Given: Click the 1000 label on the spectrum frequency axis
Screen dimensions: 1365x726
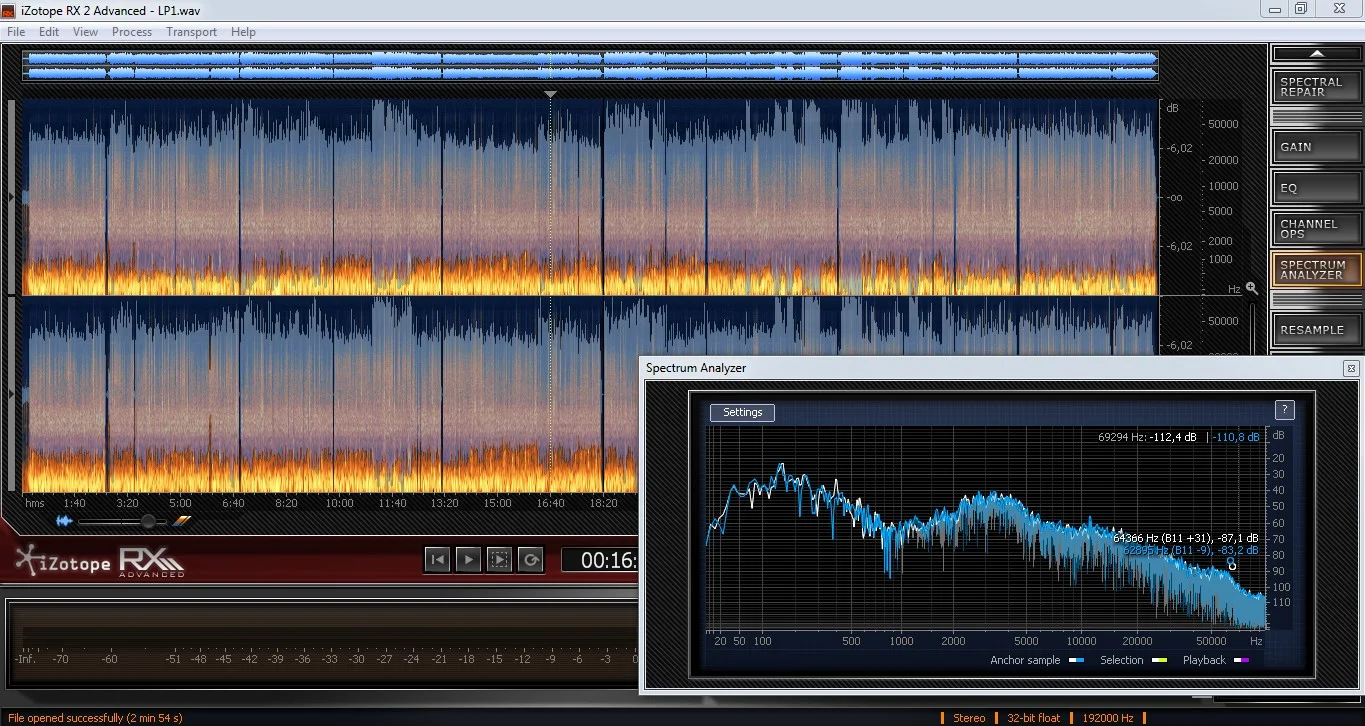Looking at the screenshot, I should (901, 641).
